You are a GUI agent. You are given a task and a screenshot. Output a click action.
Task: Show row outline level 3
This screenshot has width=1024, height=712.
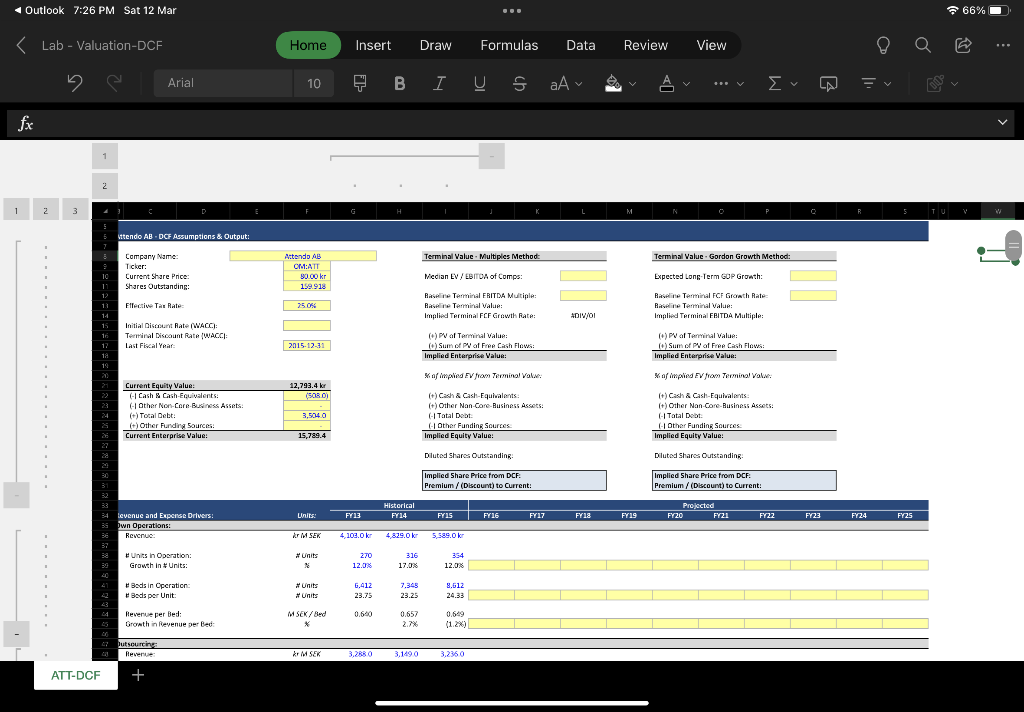point(75,210)
